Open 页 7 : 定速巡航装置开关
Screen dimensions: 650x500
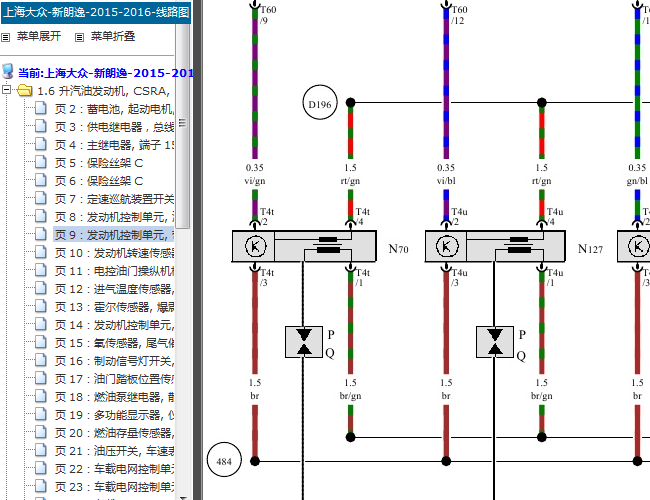[114, 199]
